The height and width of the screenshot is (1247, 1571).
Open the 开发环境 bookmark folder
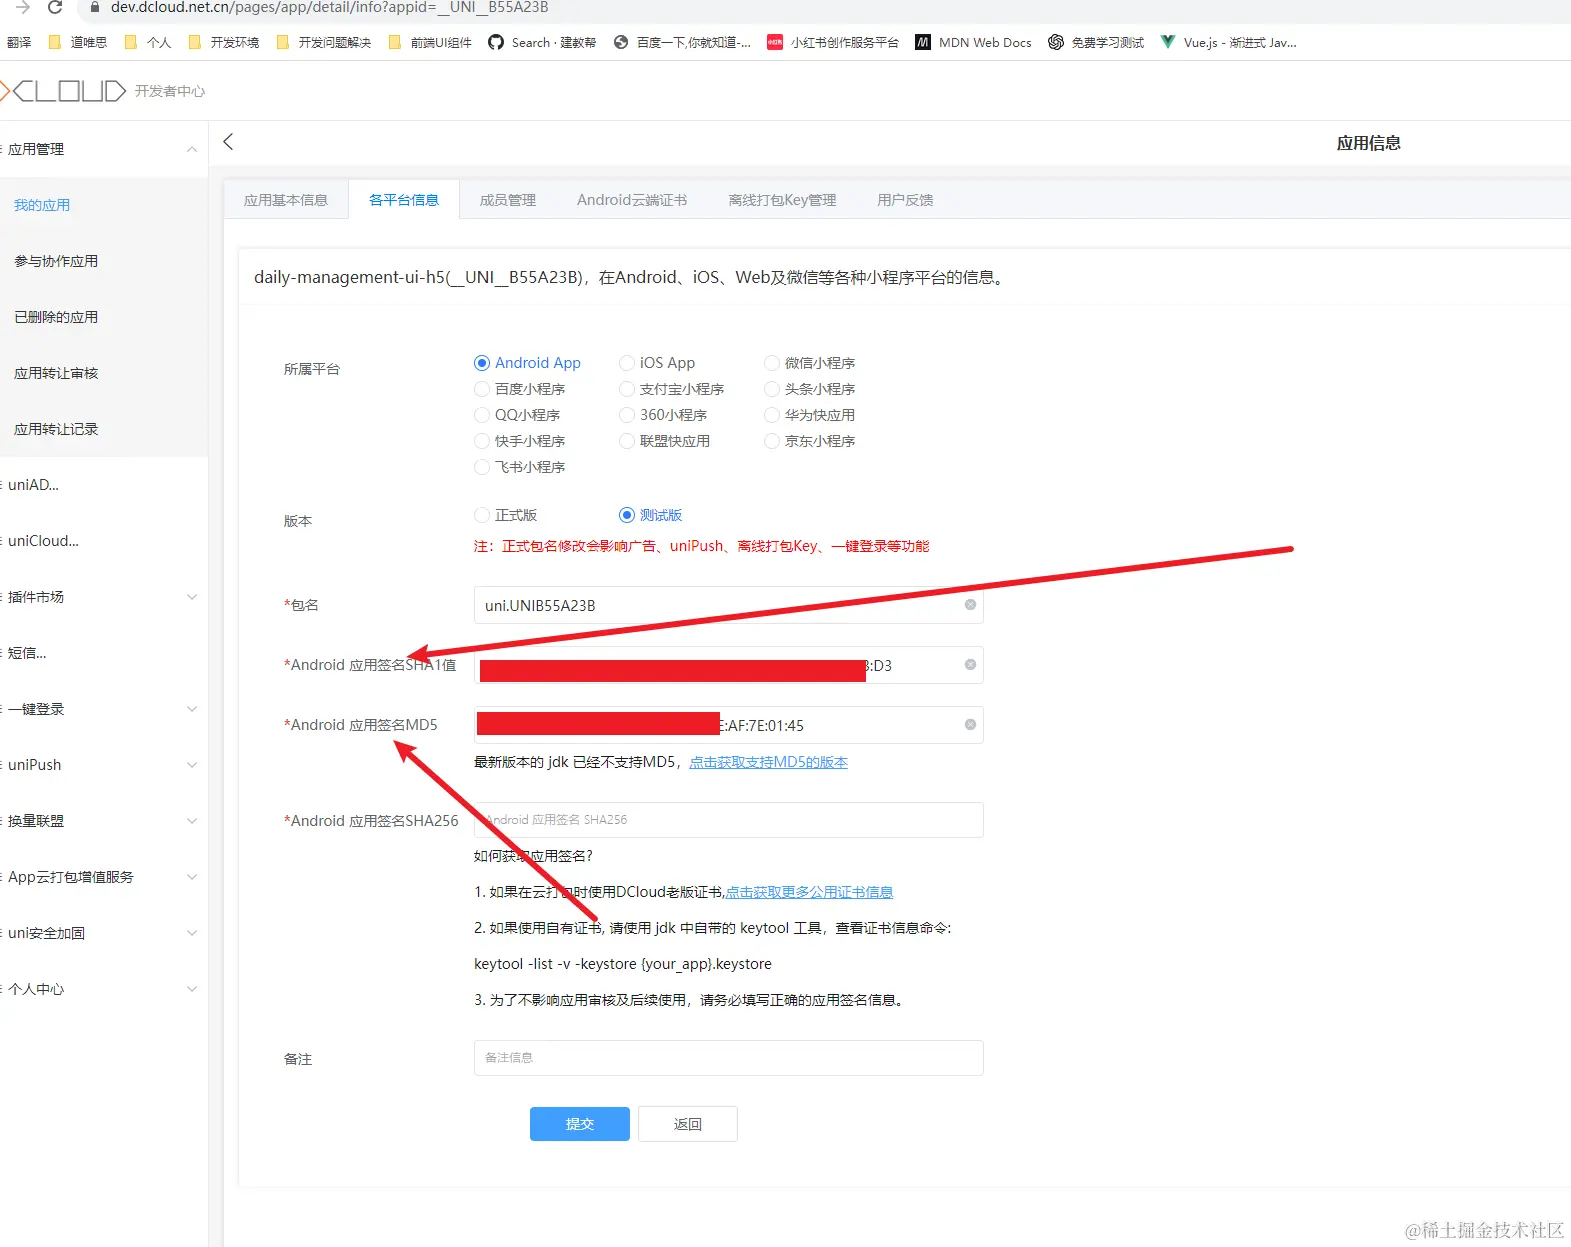click(x=223, y=42)
